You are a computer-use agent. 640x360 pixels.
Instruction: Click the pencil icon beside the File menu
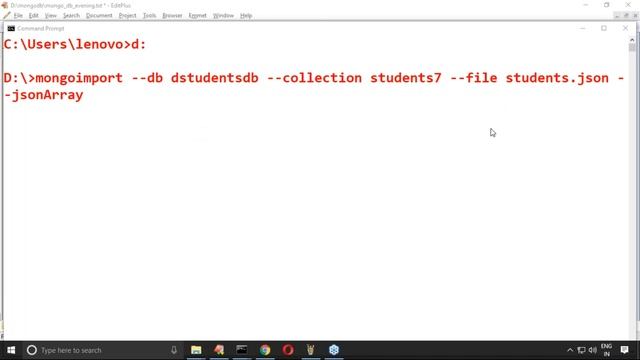point(7,16)
